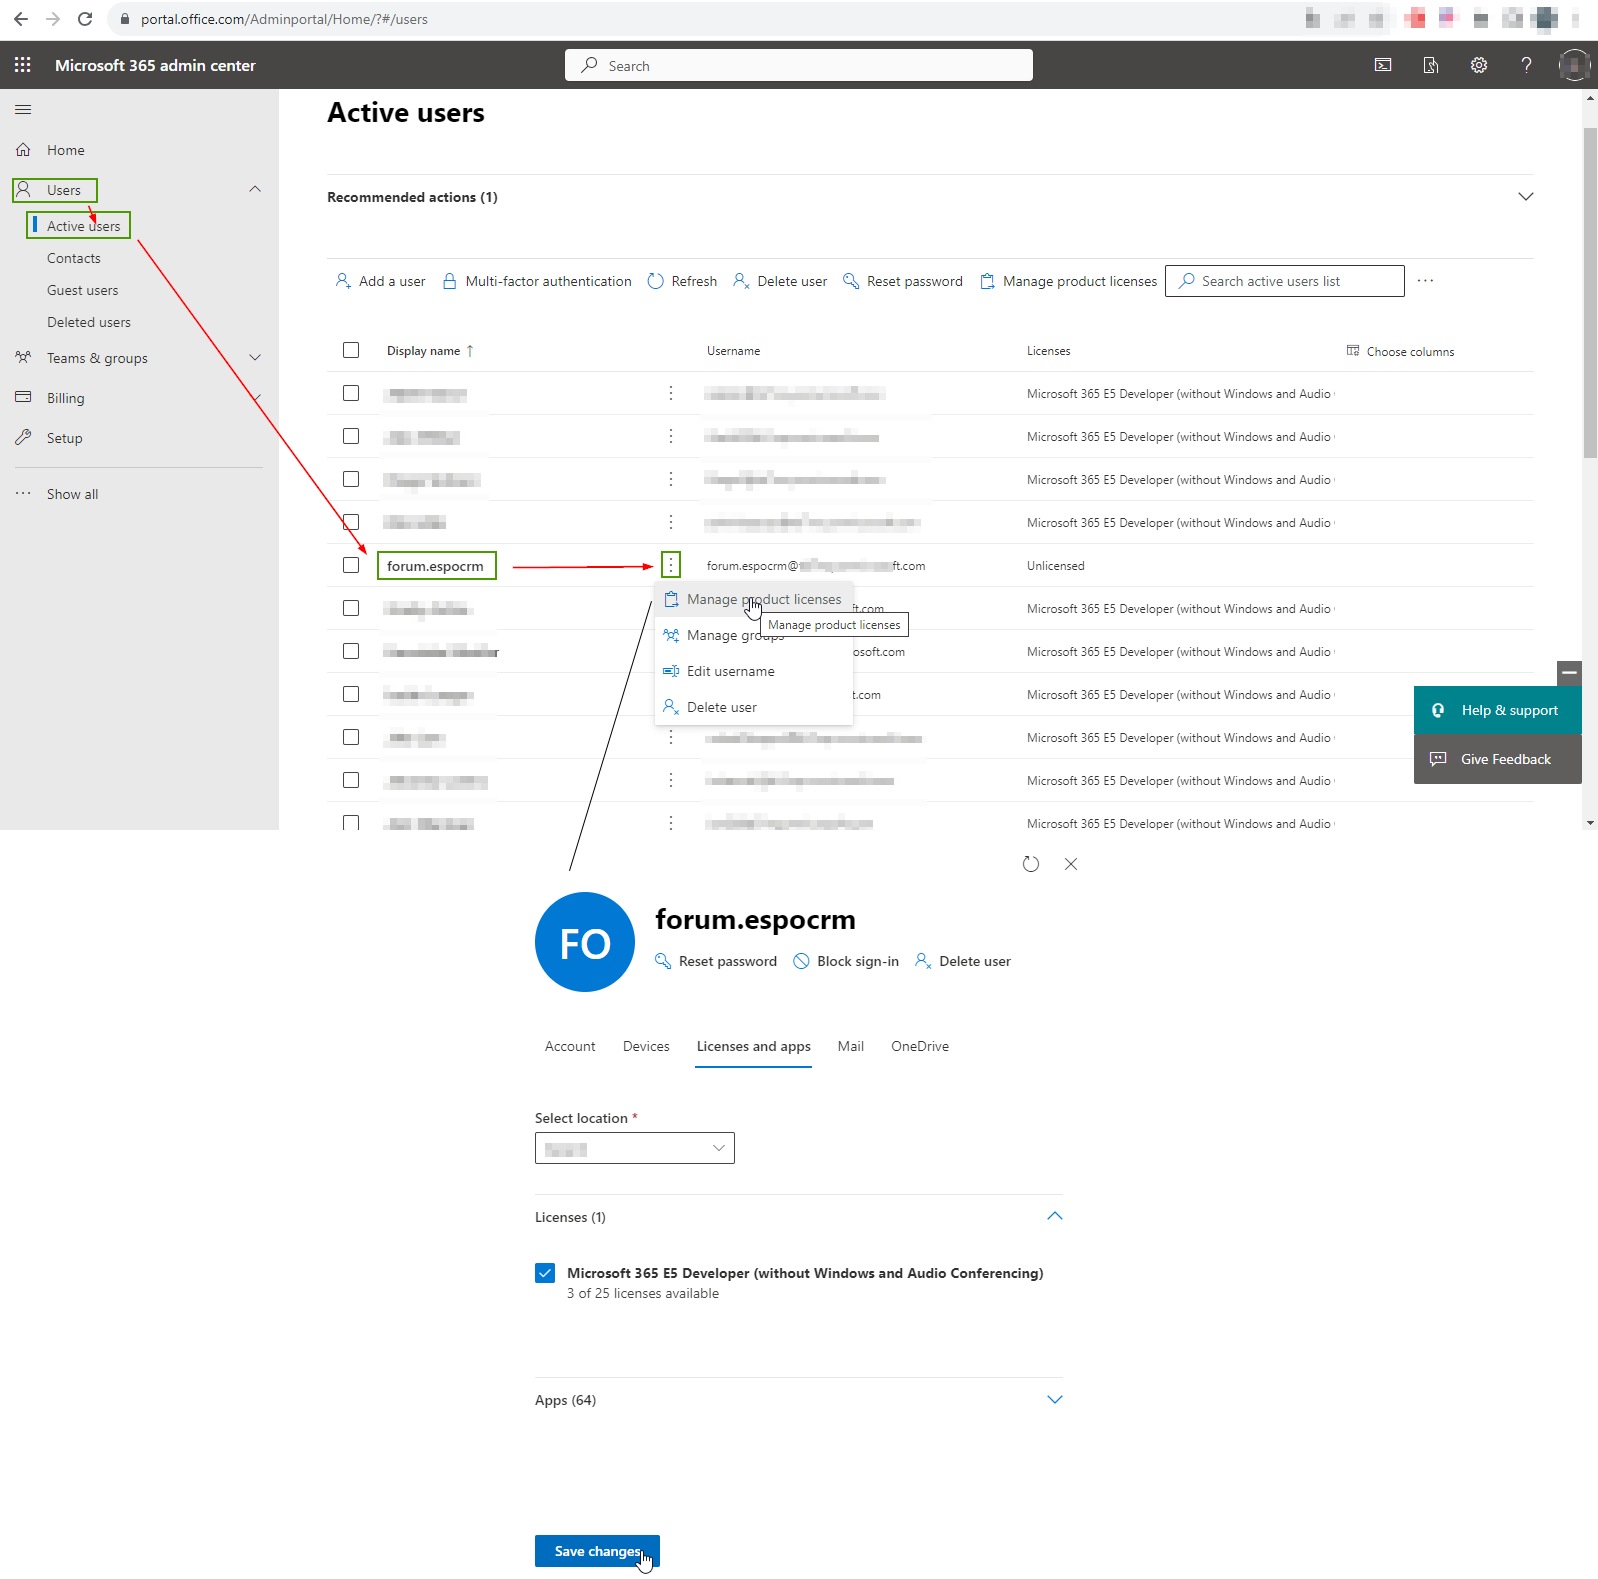The height and width of the screenshot is (1579, 1598).
Task: Click Delete user in the top toolbar
Action: pos(780,281)
